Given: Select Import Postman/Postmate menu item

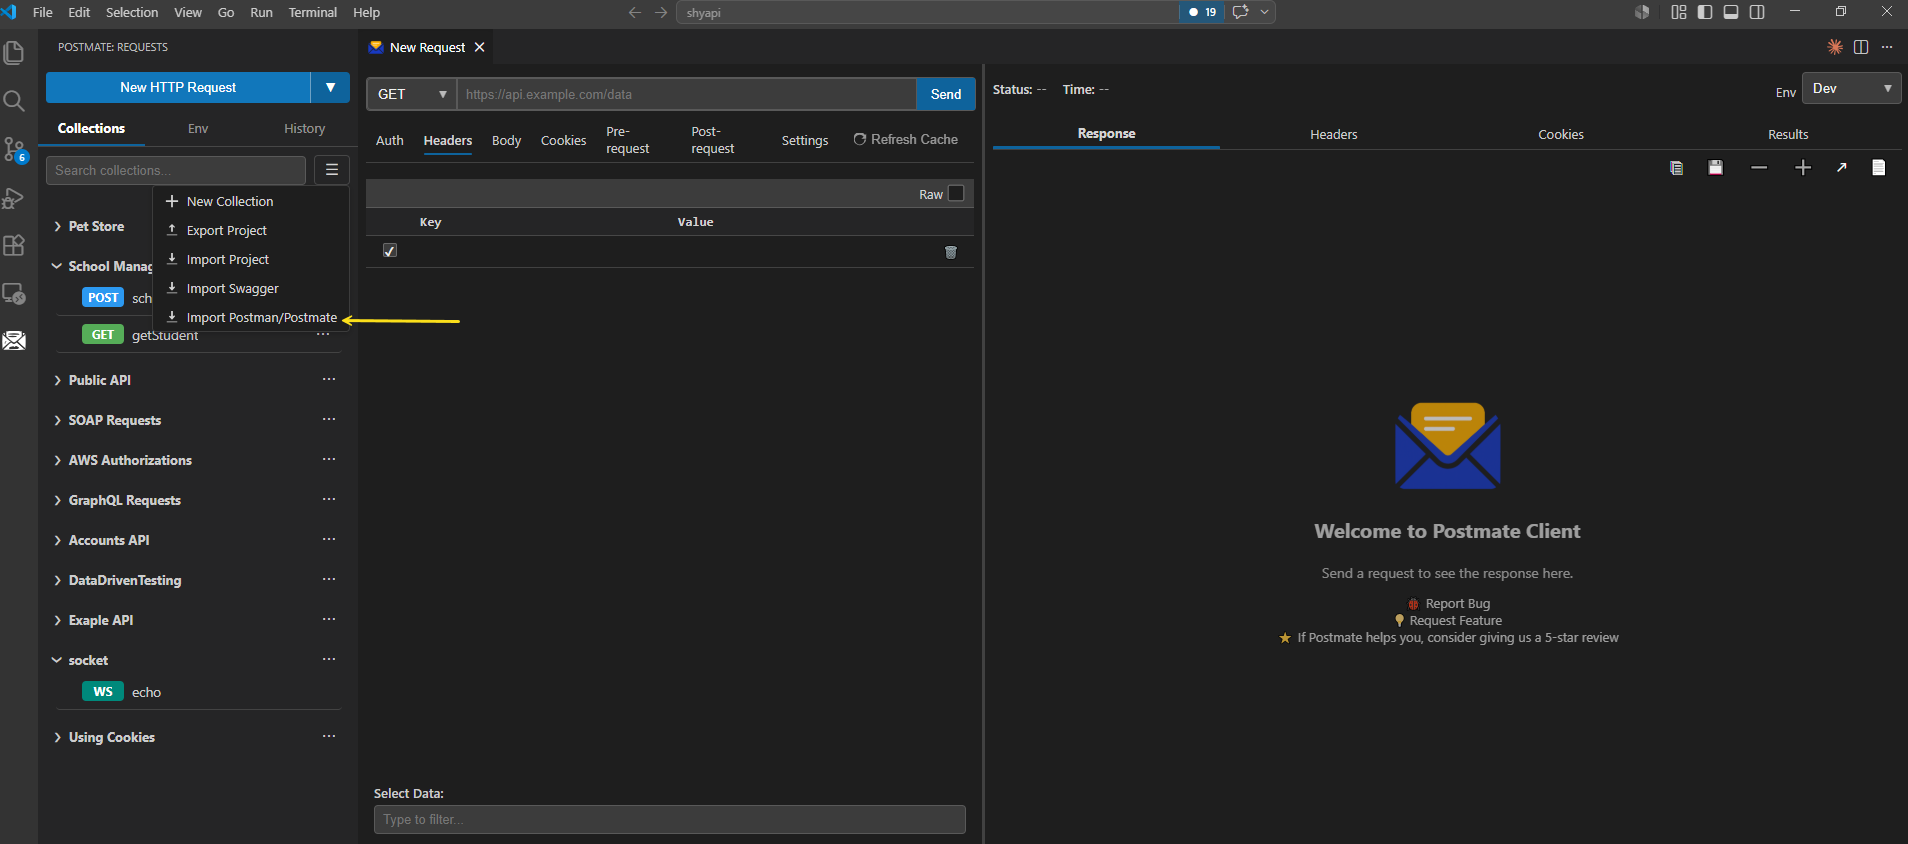Looking at the screenshot, I should 250,317.
